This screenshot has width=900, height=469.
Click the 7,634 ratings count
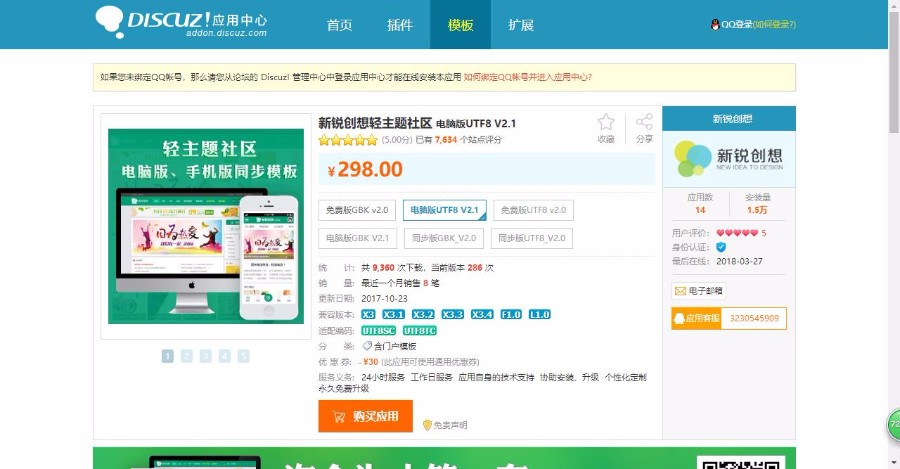[446, 139]
